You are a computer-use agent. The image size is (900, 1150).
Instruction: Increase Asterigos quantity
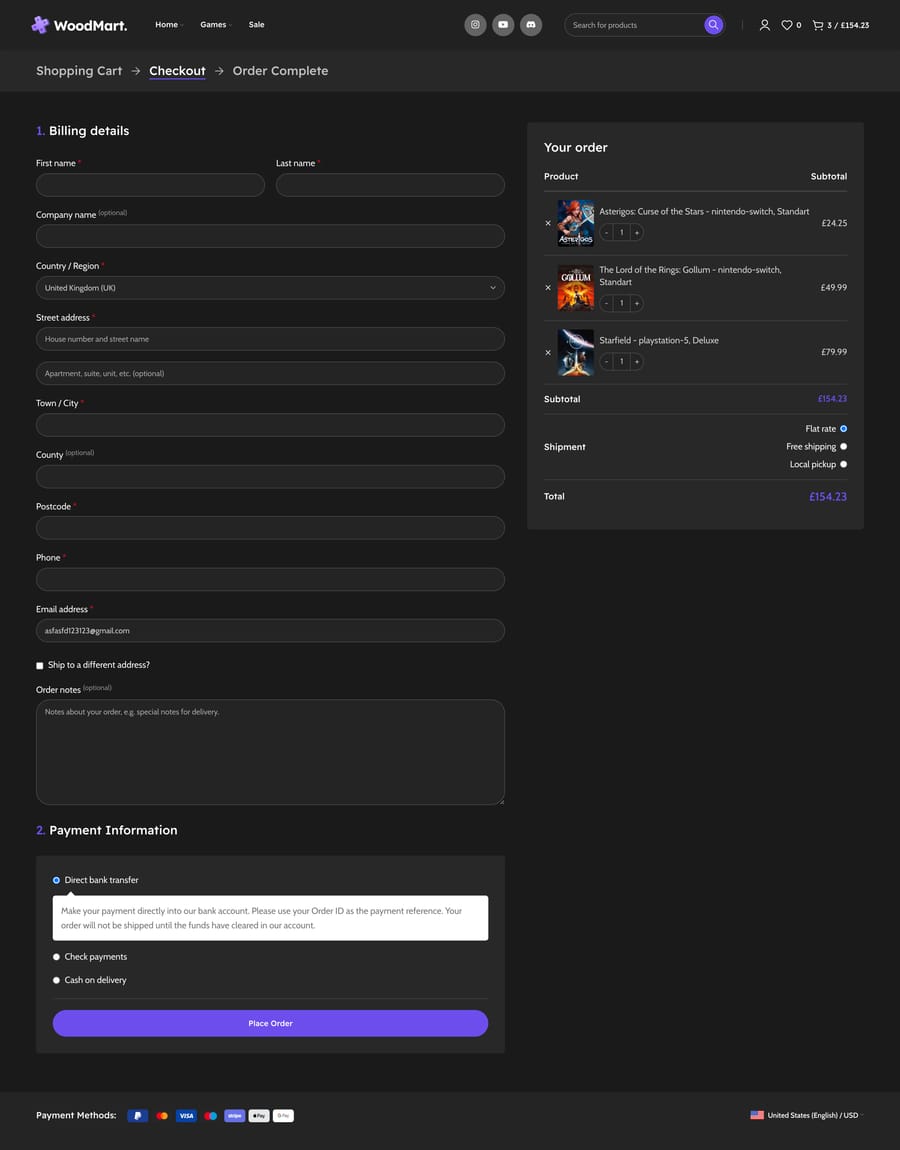[637, 232]
